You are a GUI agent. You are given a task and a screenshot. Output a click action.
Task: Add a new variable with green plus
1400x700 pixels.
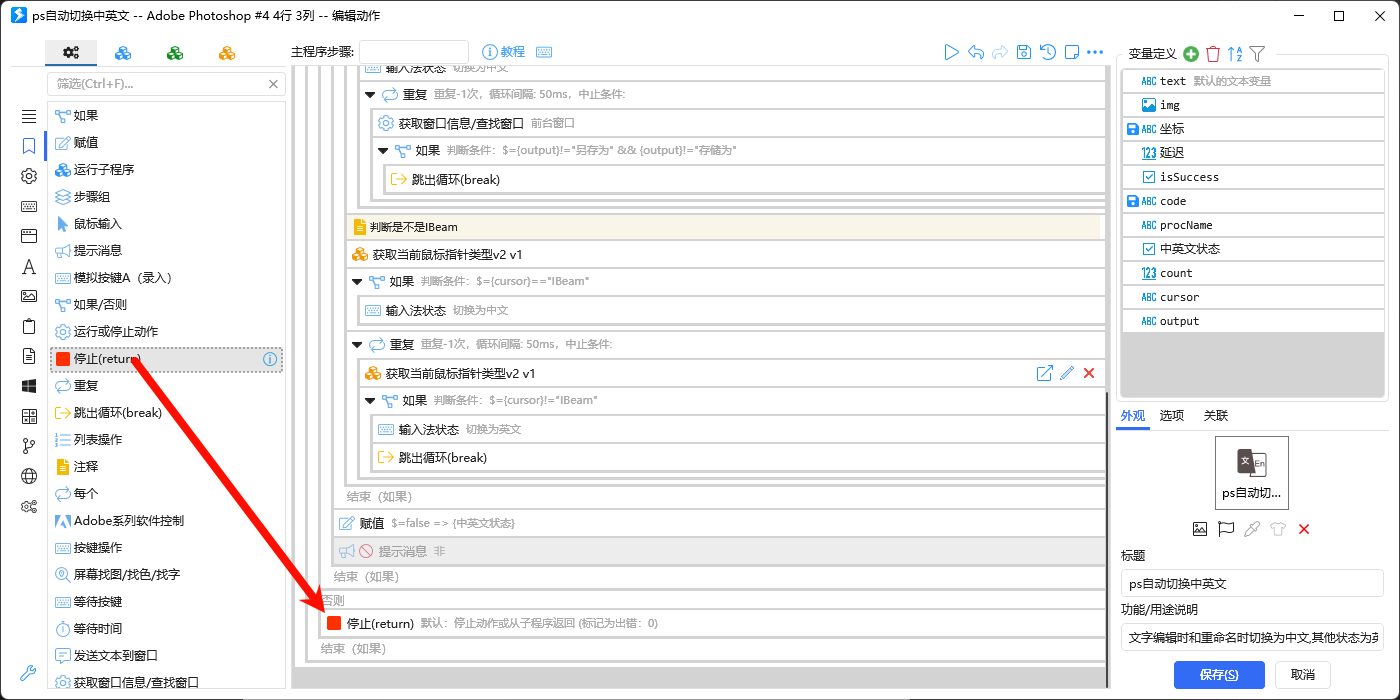click(1191, 54)
